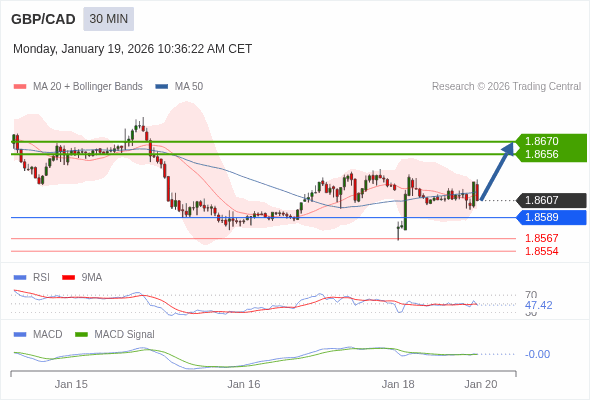Click the red 1.8567 support value
Viewport: 590px width, 400px height.
(x=541, y=238)
